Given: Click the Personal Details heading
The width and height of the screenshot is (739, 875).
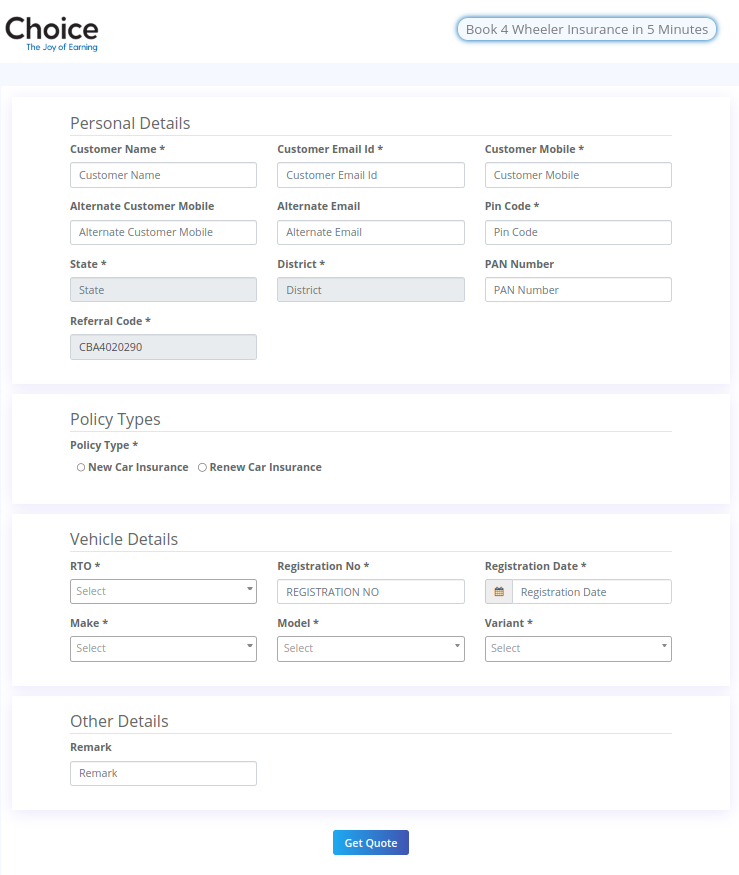Looking at the screenshot, I should (x=130, y=123).
